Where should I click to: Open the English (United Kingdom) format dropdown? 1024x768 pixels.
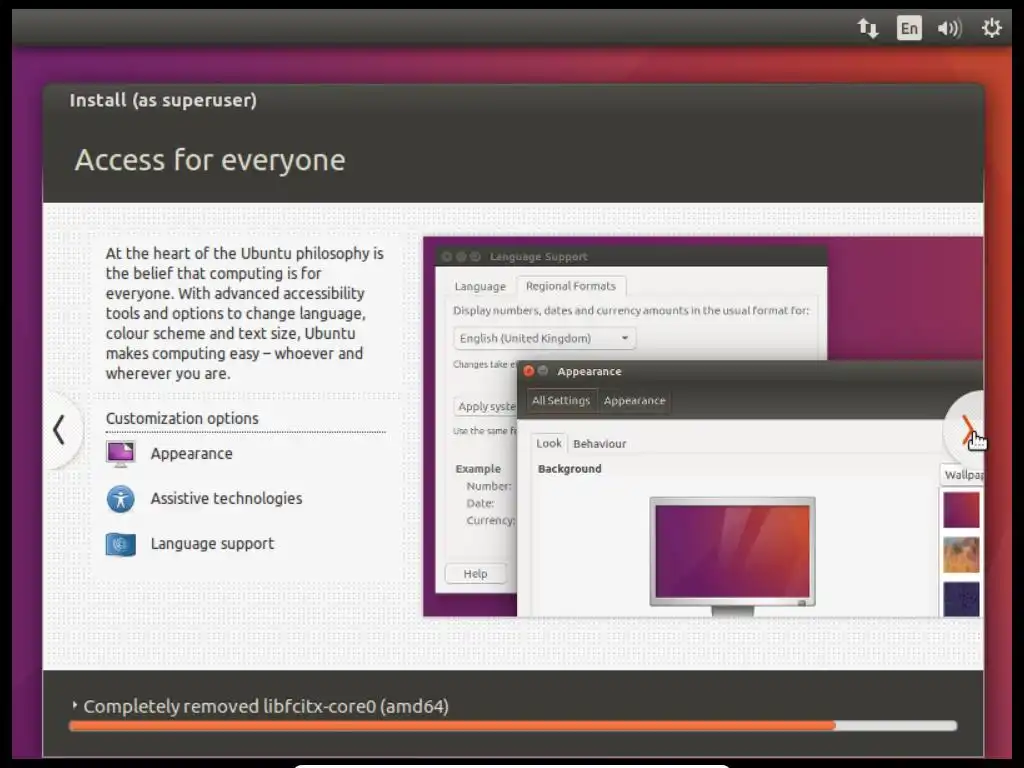click(544, 338)
